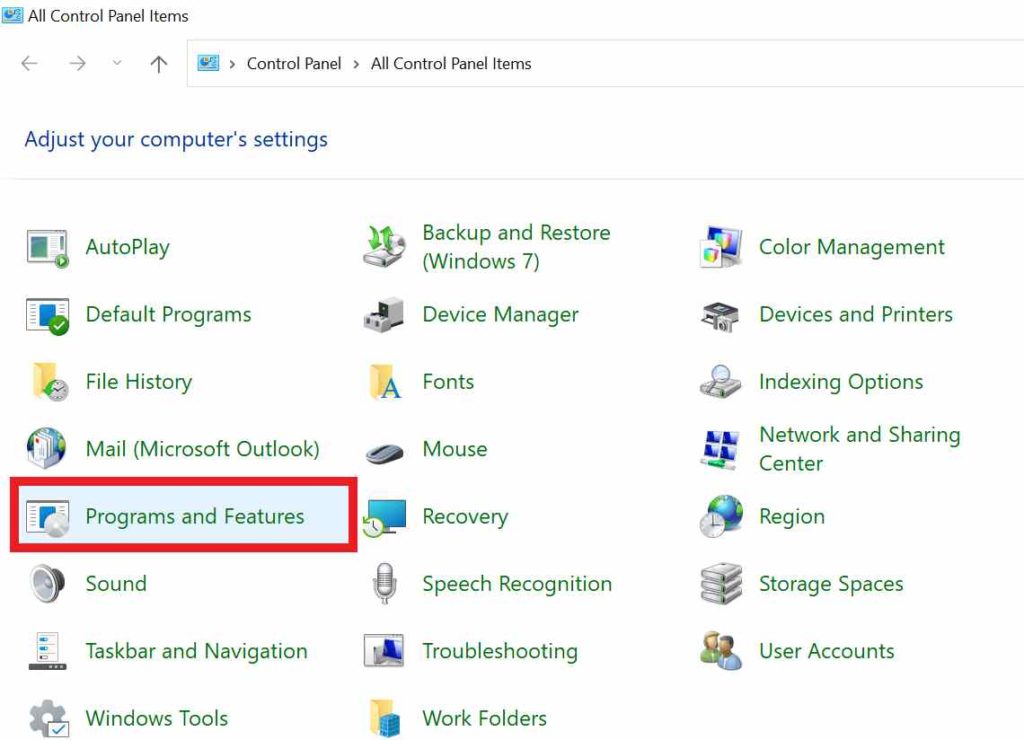Open the Recovery link
1024x740 pixels.
(x=465, y=517)
